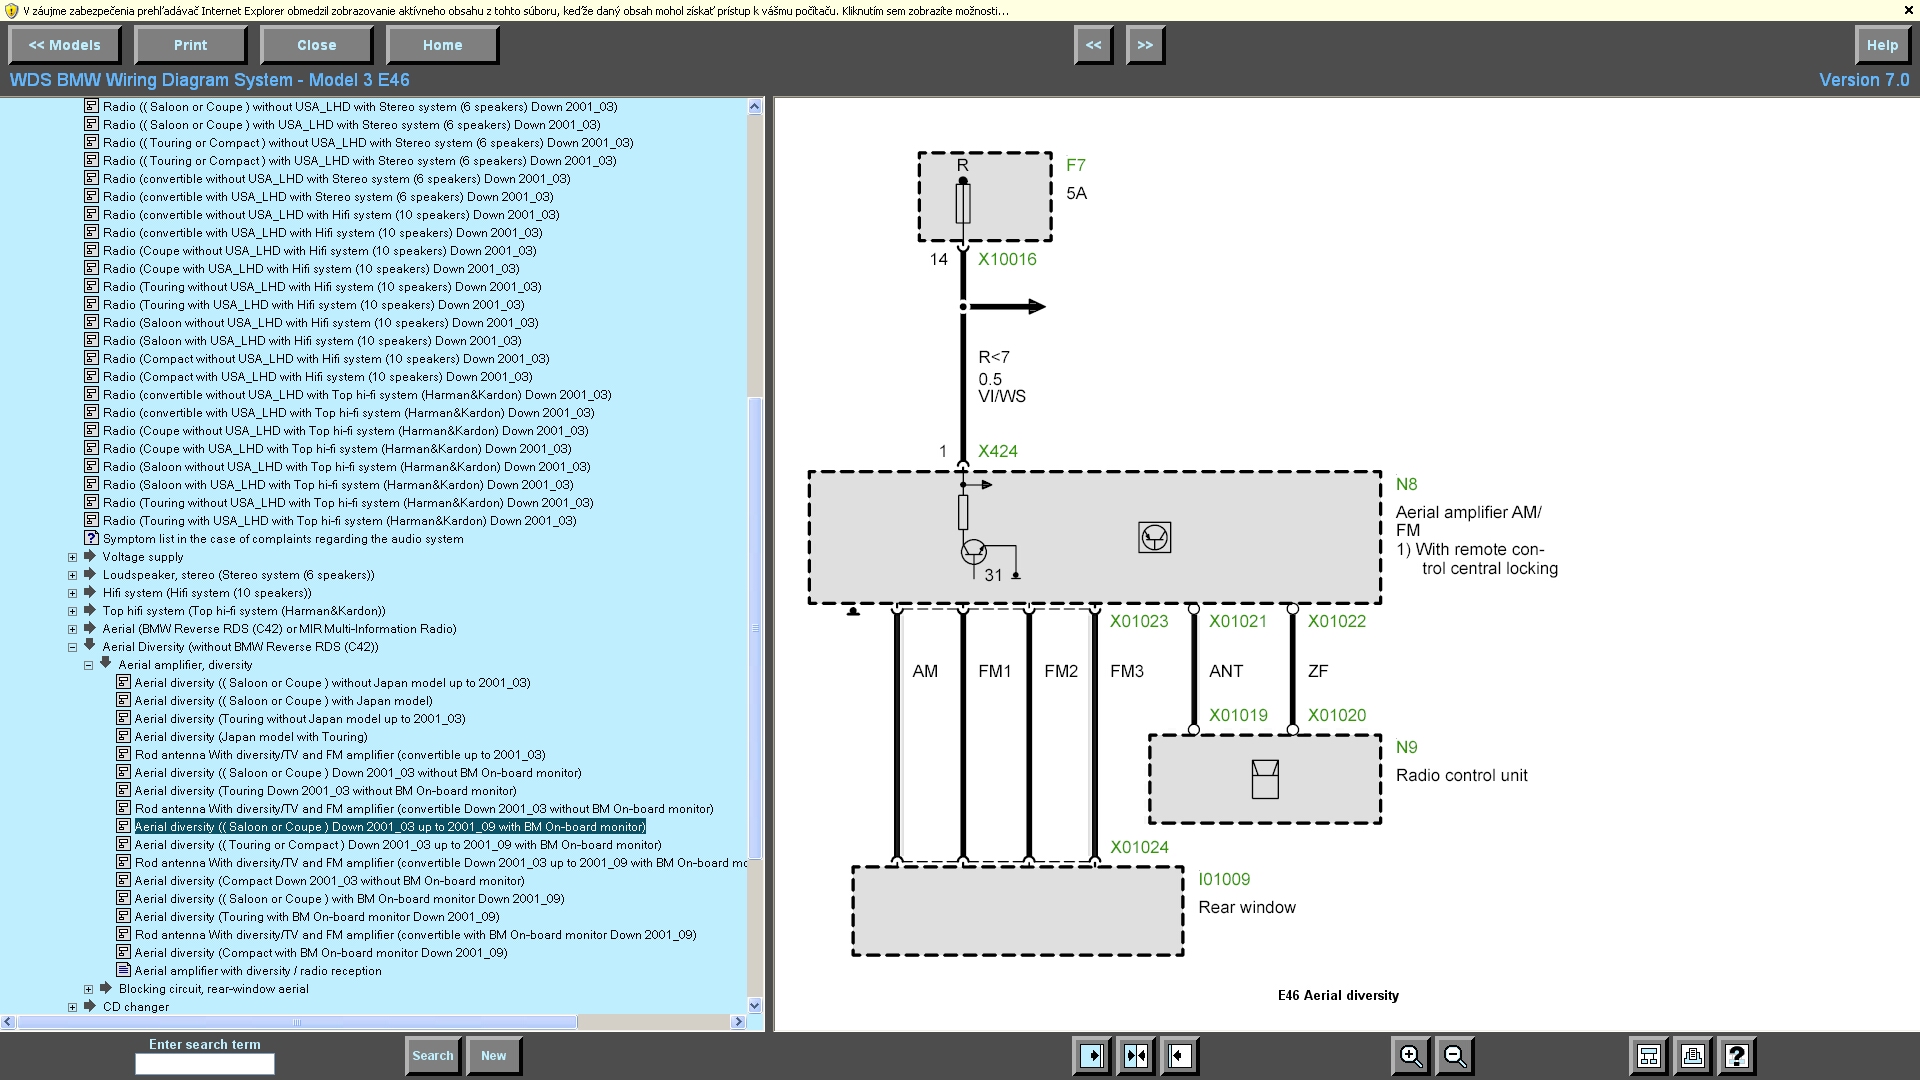The width and height of the screenshot is (1920, 1080).
Task: Click the Home button
Action: (x=442, y=45)
